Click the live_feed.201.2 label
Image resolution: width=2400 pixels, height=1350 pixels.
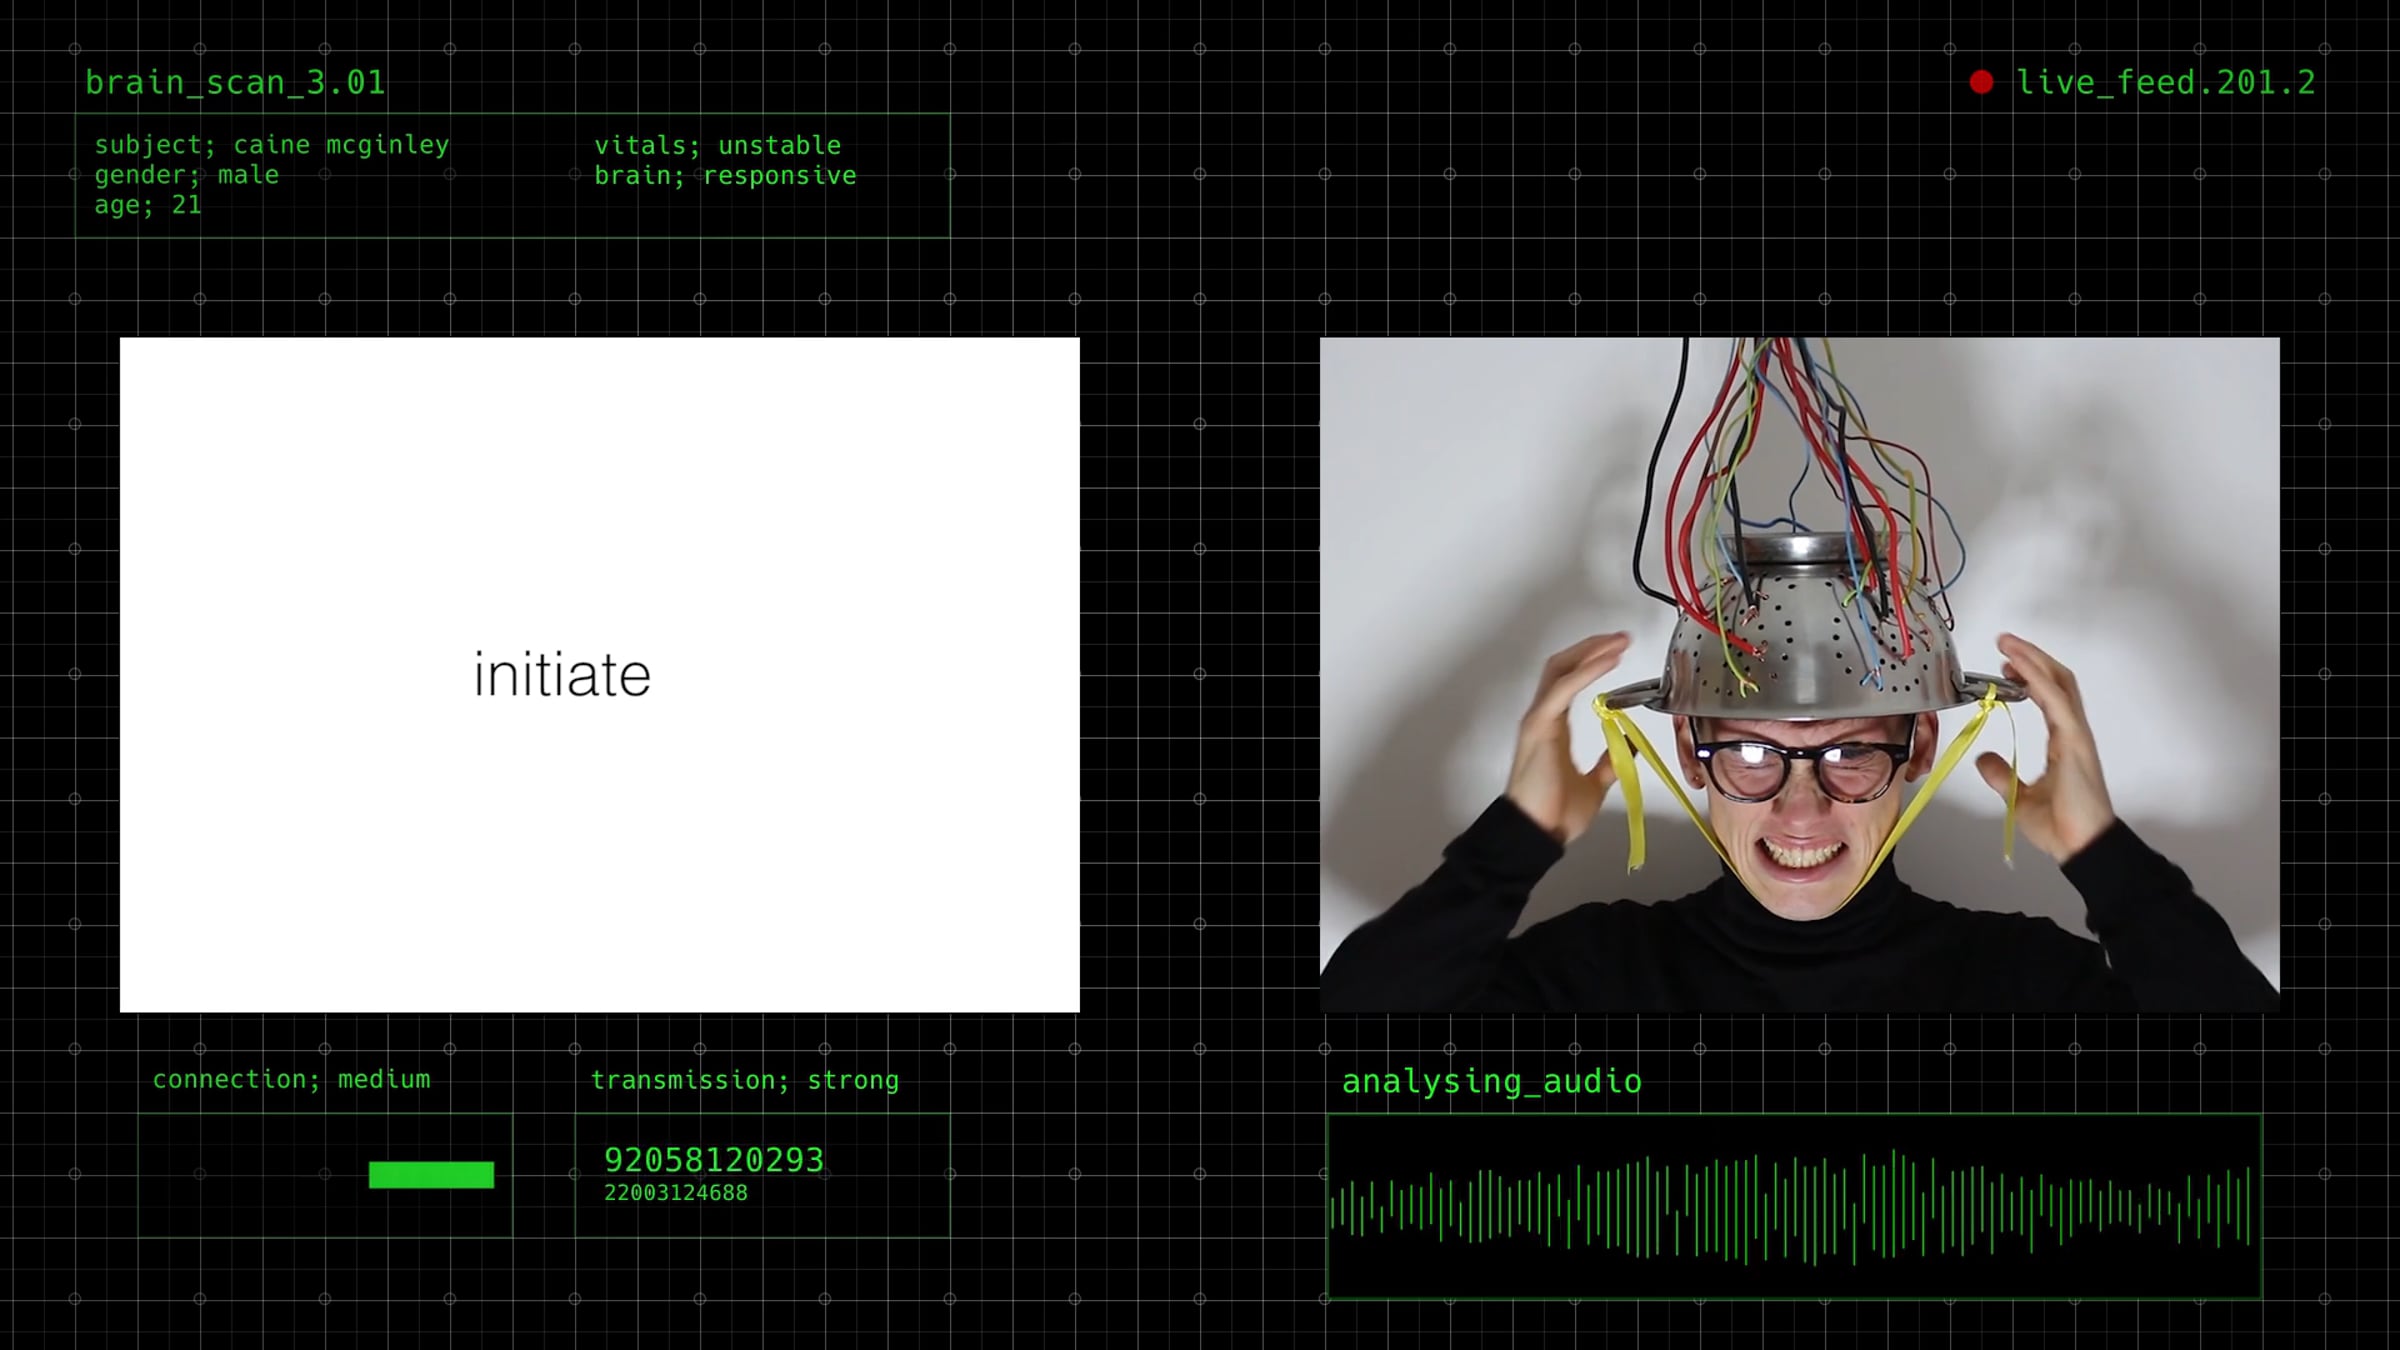[2165, 82]
